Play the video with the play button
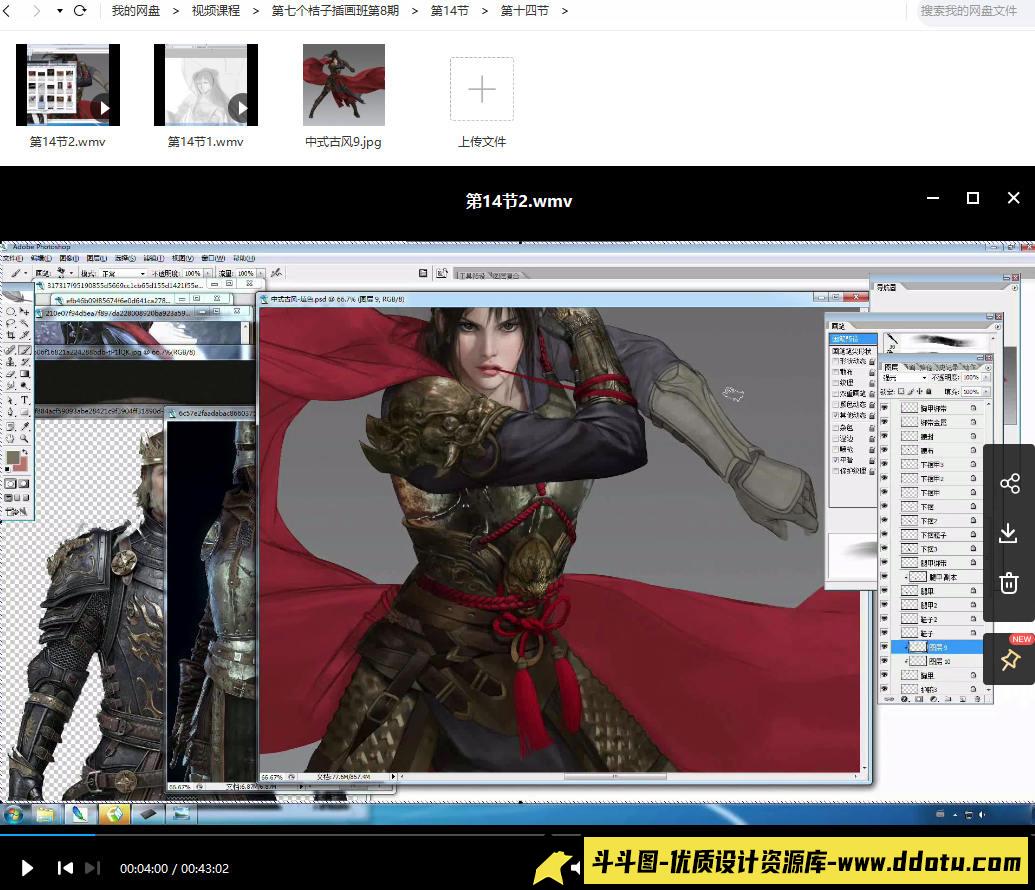Viewport: 1035px width, 890px height. tap(27, 868)
